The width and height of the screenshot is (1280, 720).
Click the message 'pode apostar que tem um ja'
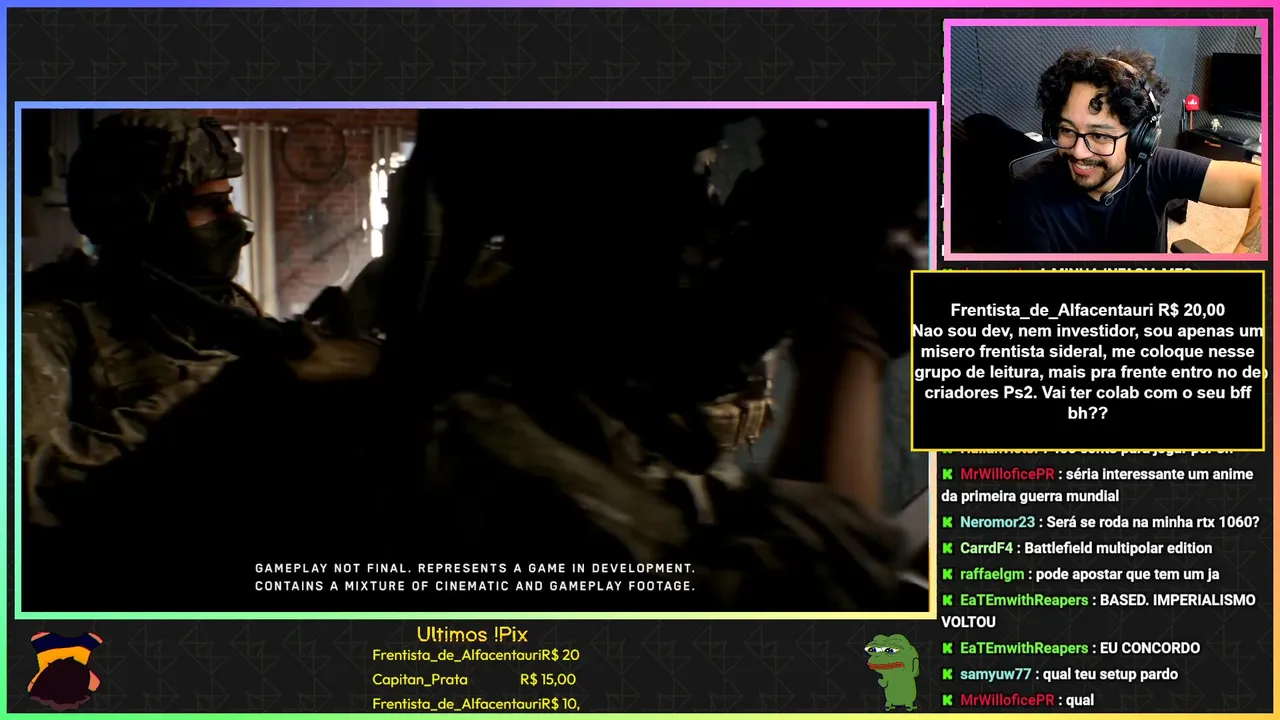(1126, 574)
